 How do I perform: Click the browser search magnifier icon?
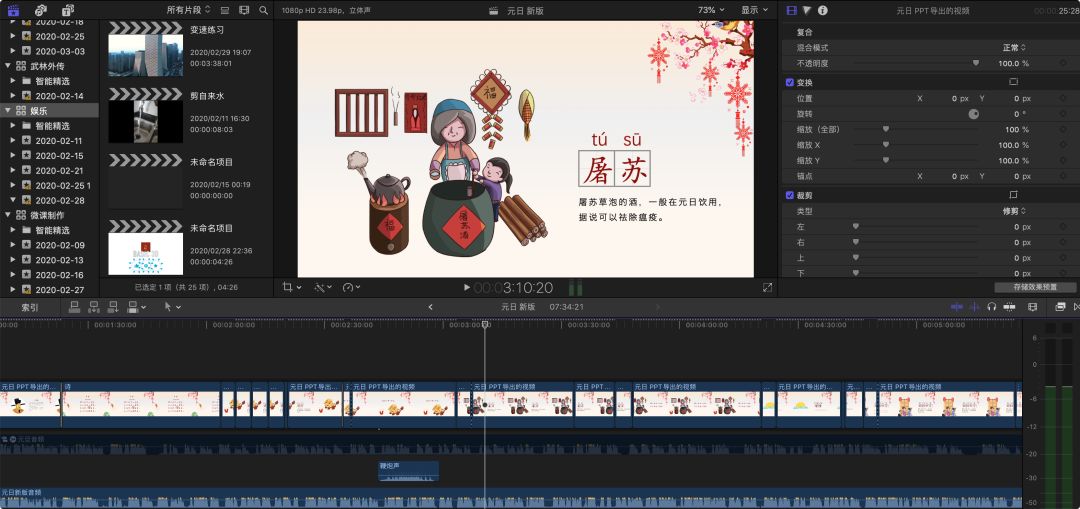click(263, 10)
